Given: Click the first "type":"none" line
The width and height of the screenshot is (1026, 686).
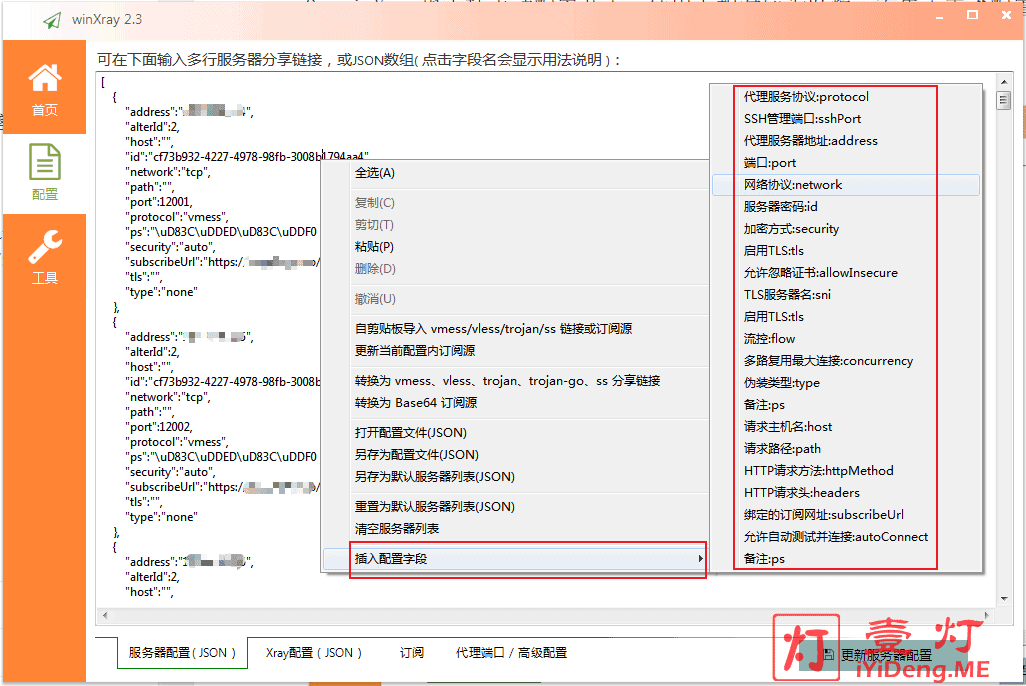Looking at the screenshot, I should point(161,292).
